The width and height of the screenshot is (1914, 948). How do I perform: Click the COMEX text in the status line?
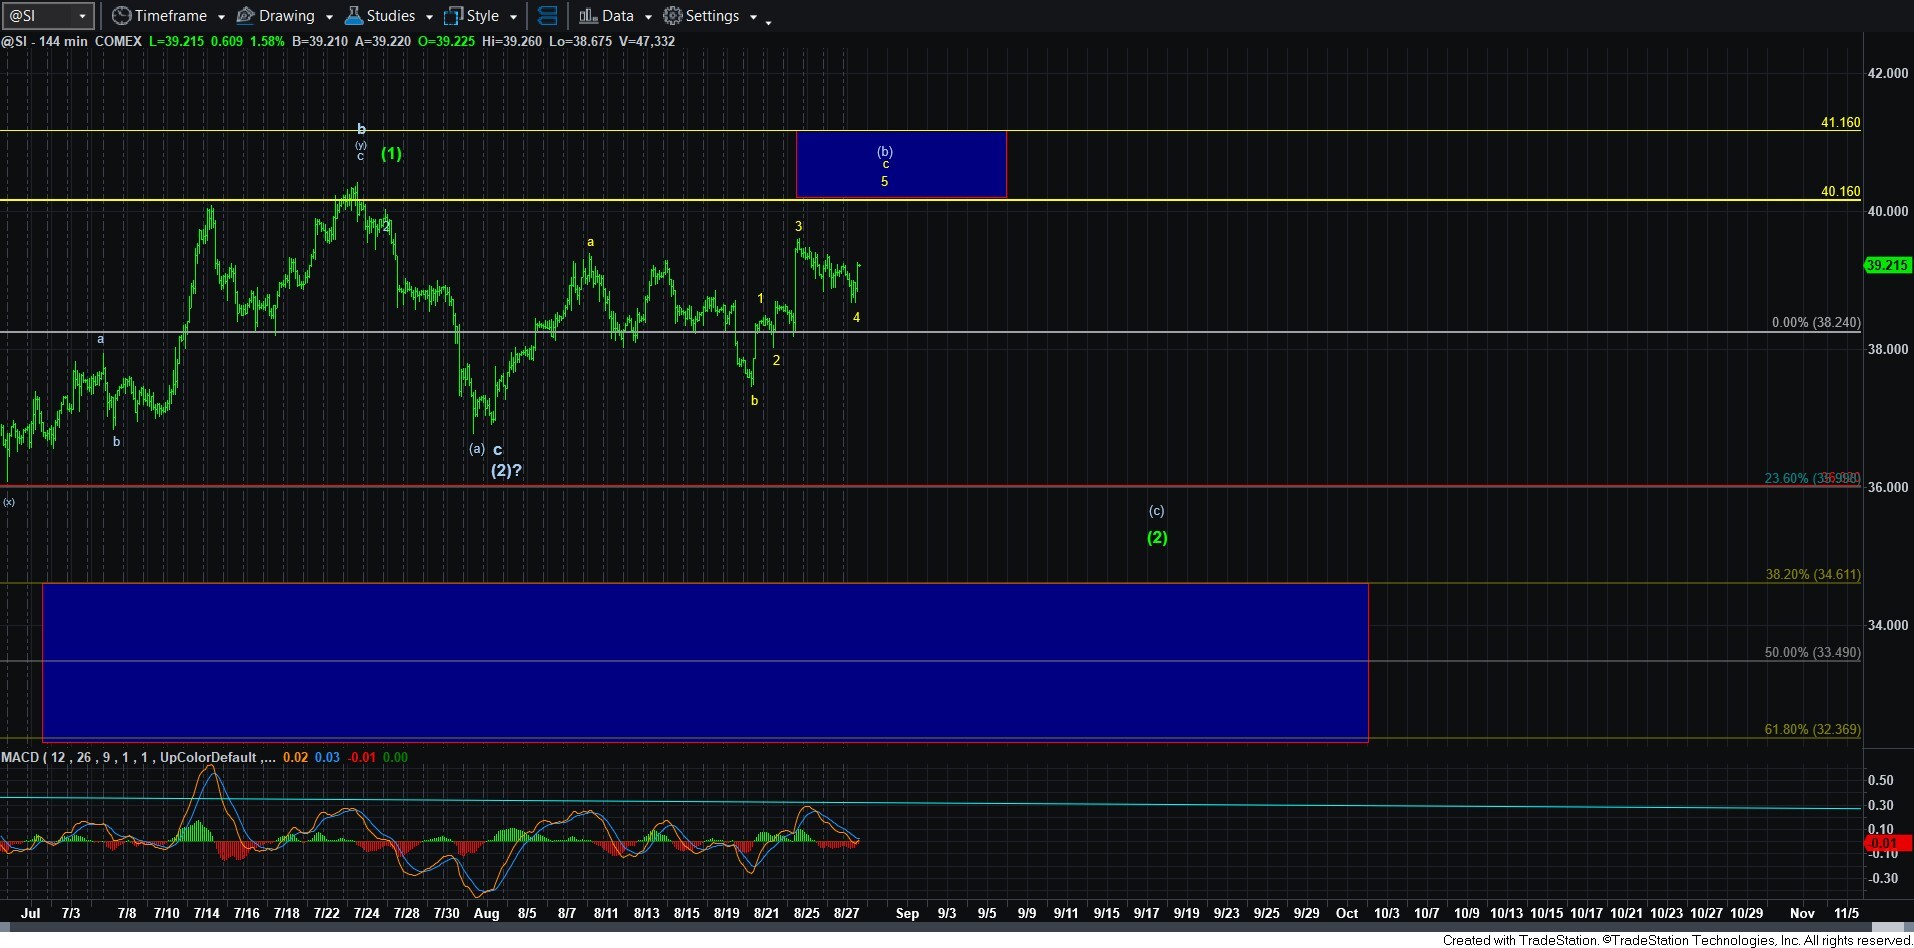tap(118, 41)
